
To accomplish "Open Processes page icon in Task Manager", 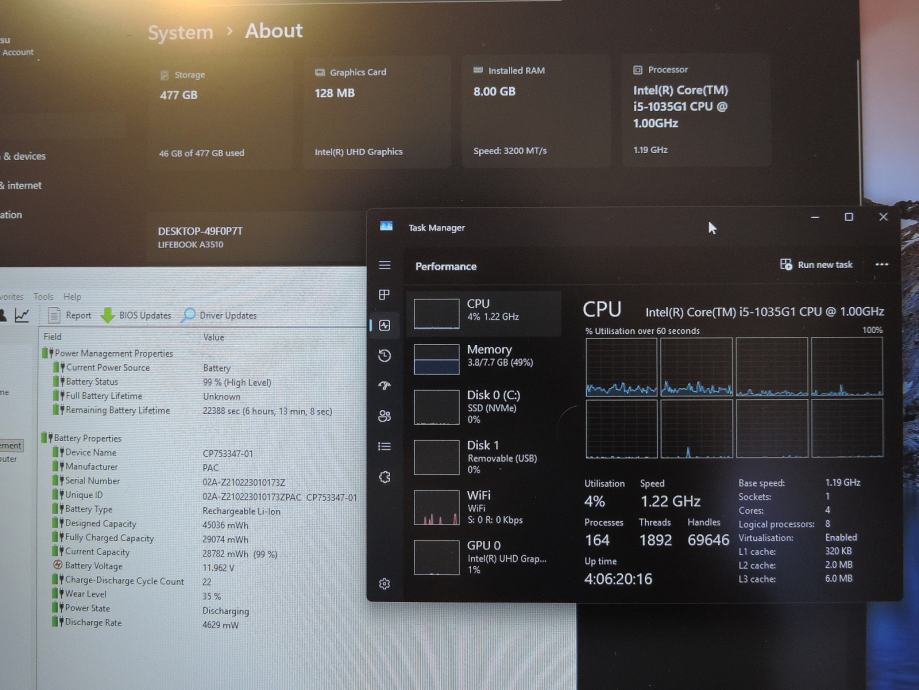I will (x=384, y=295).
